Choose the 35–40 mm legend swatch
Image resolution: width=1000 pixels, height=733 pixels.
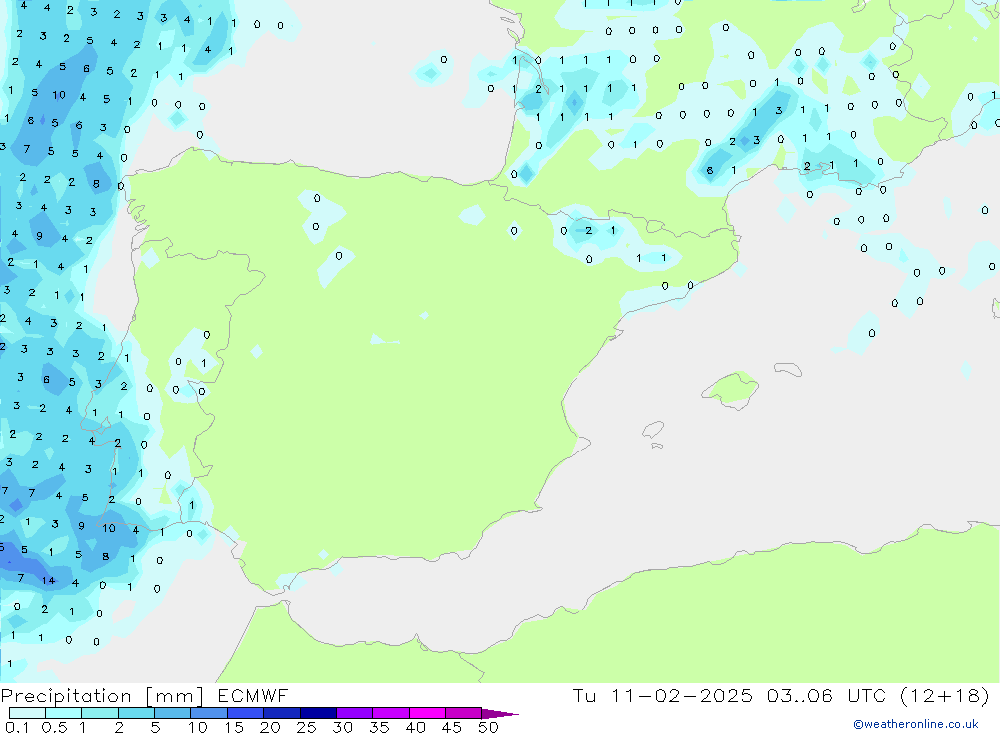[391, 713]
